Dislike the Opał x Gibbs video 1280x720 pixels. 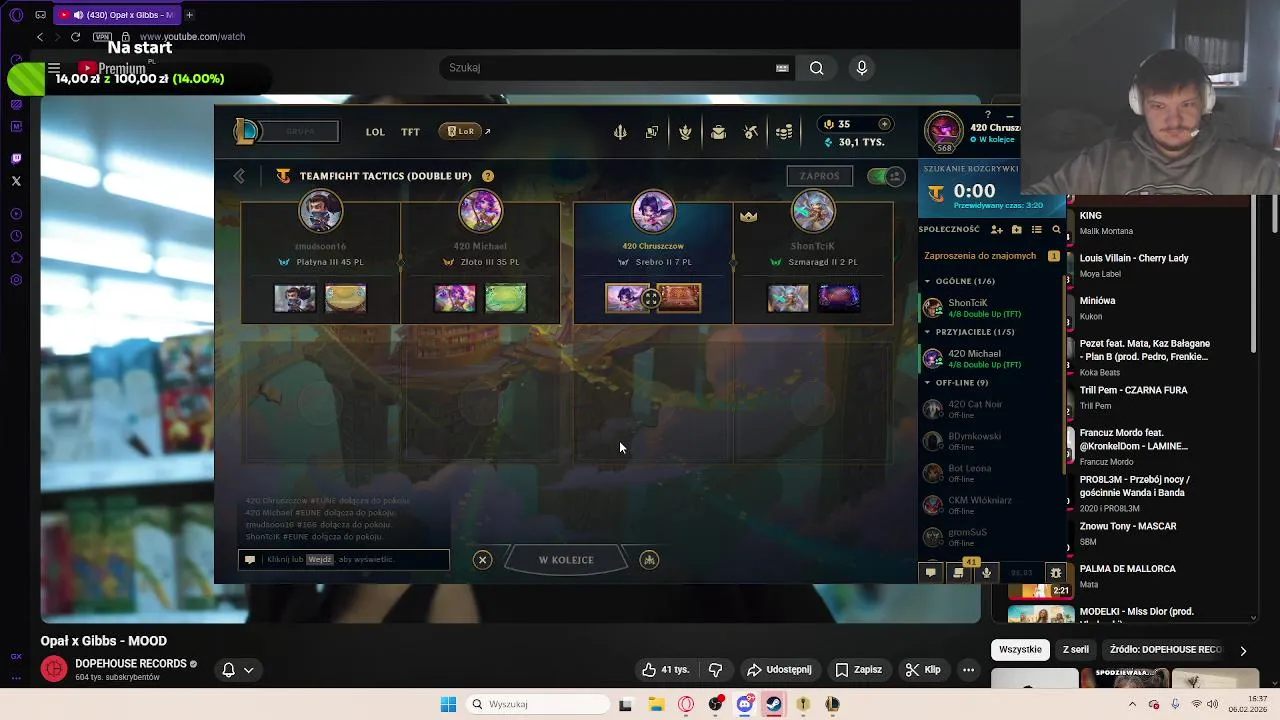click(716, 670)
